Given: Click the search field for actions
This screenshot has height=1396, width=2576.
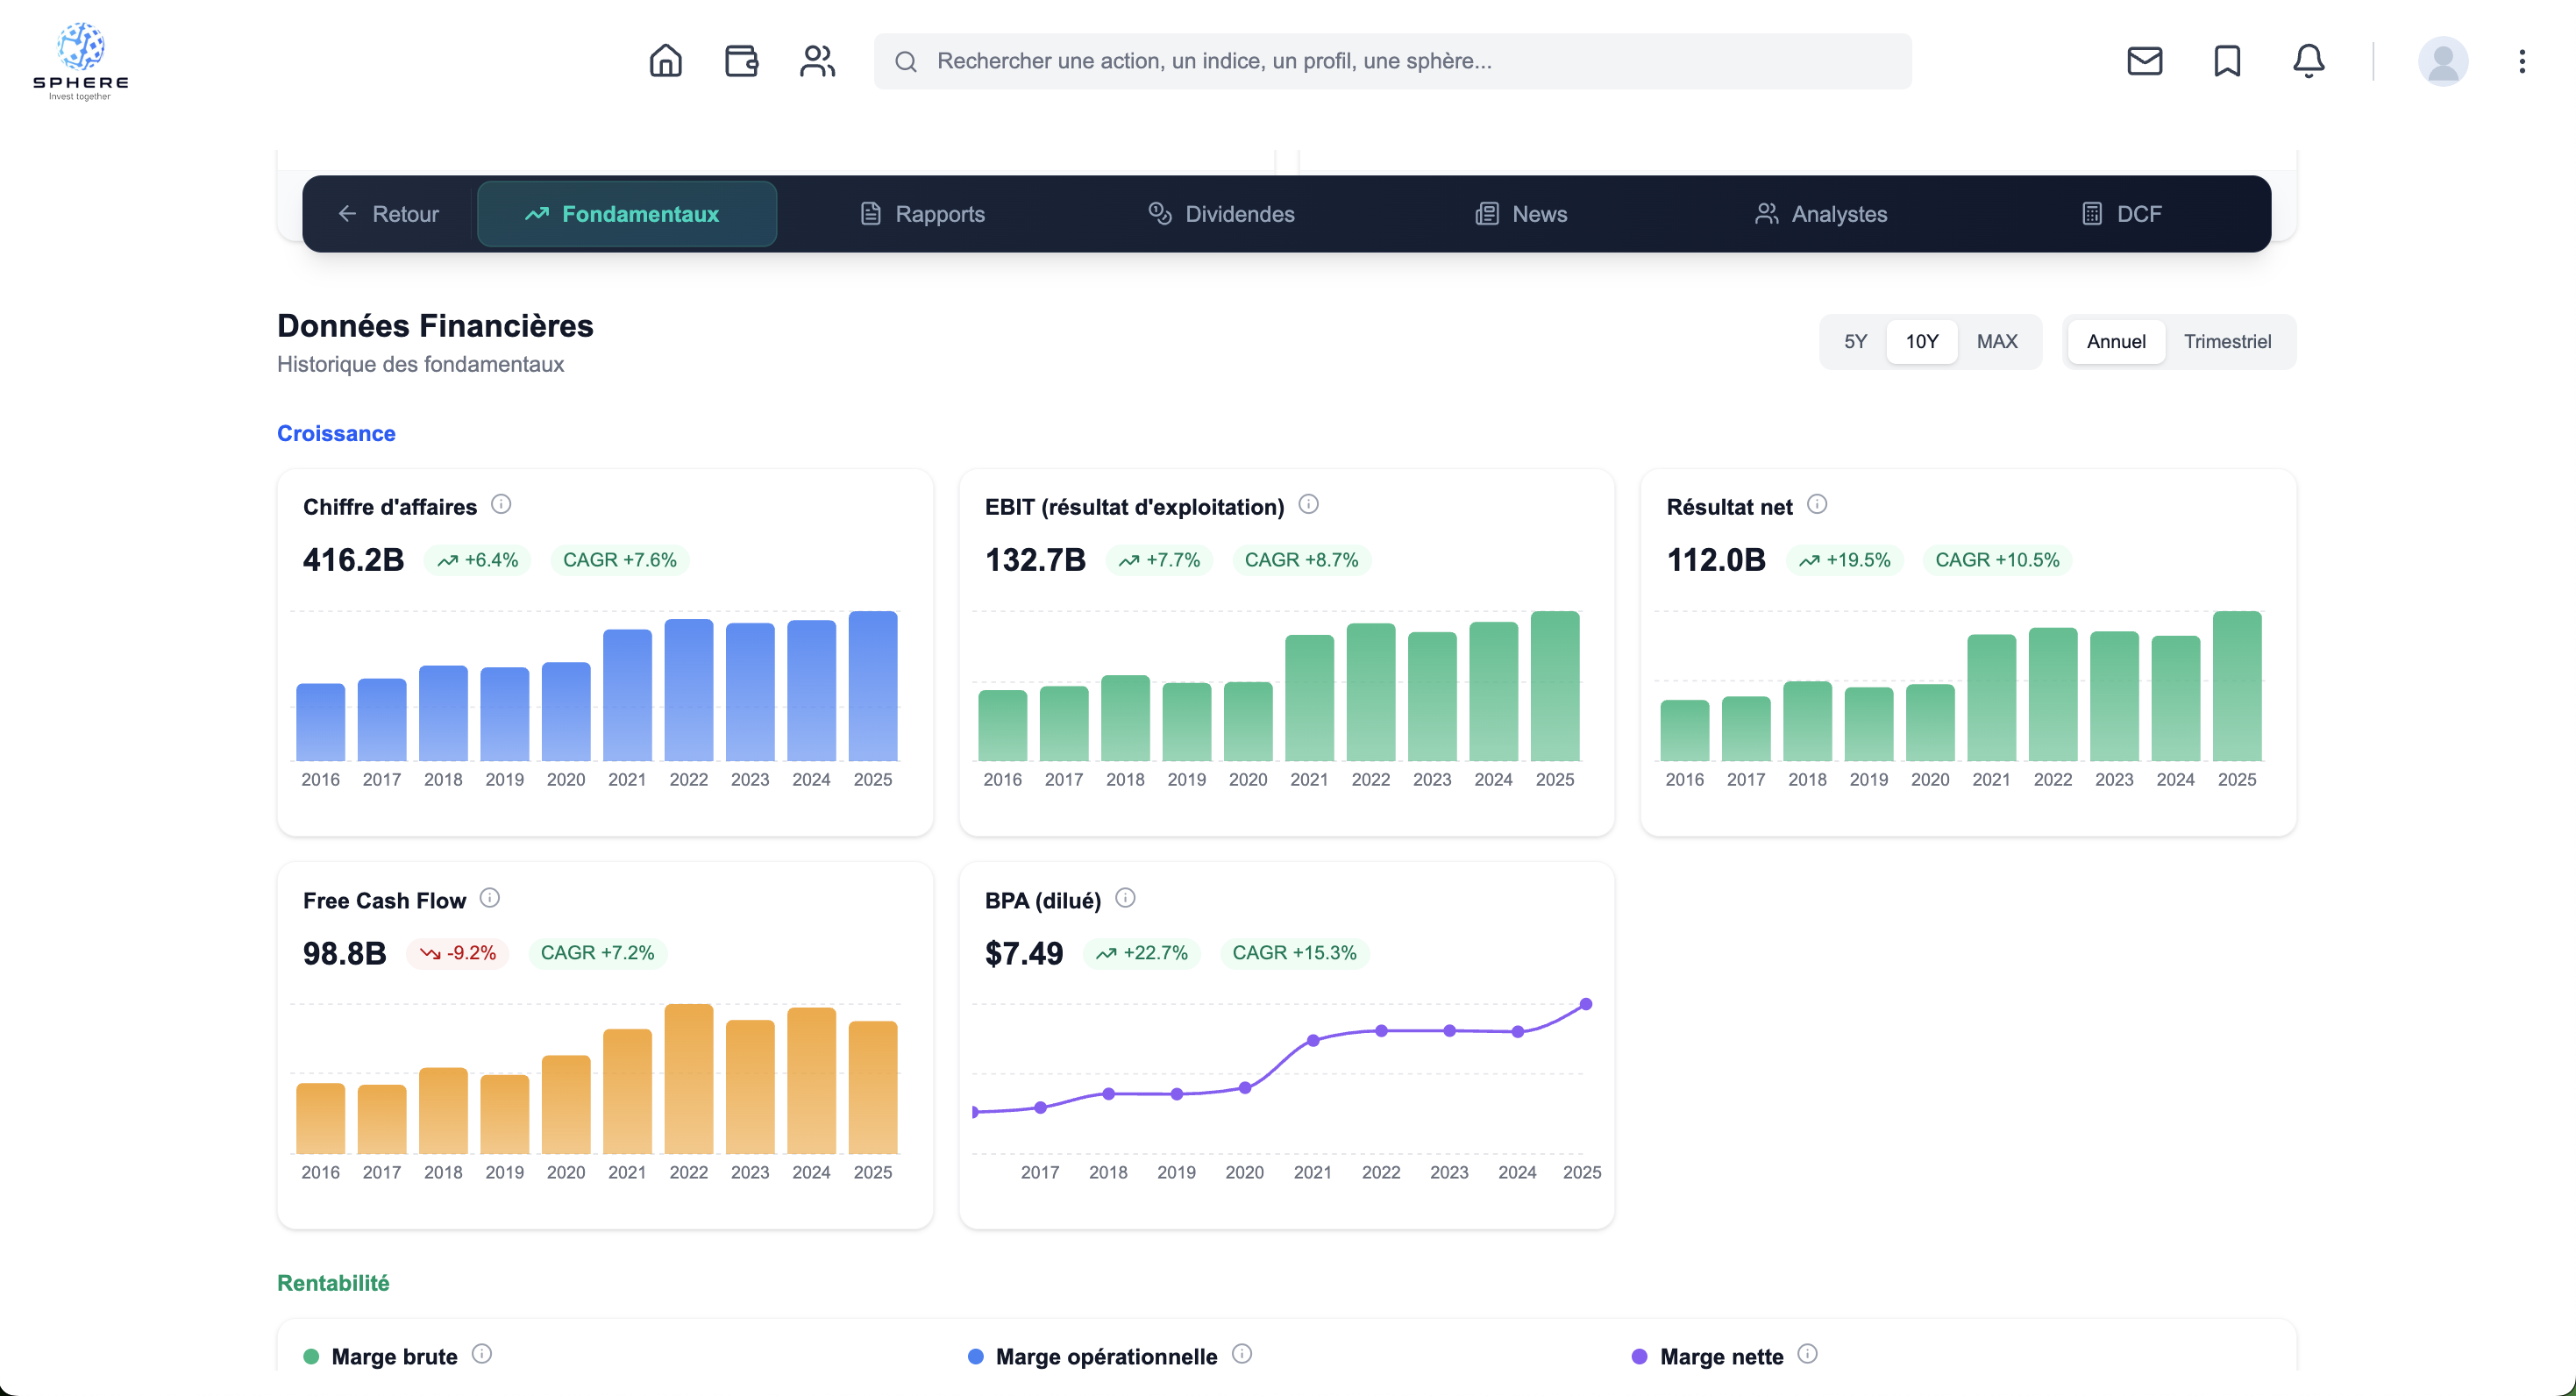Looking at the screenshot, I should click(x=1392, y=61).
